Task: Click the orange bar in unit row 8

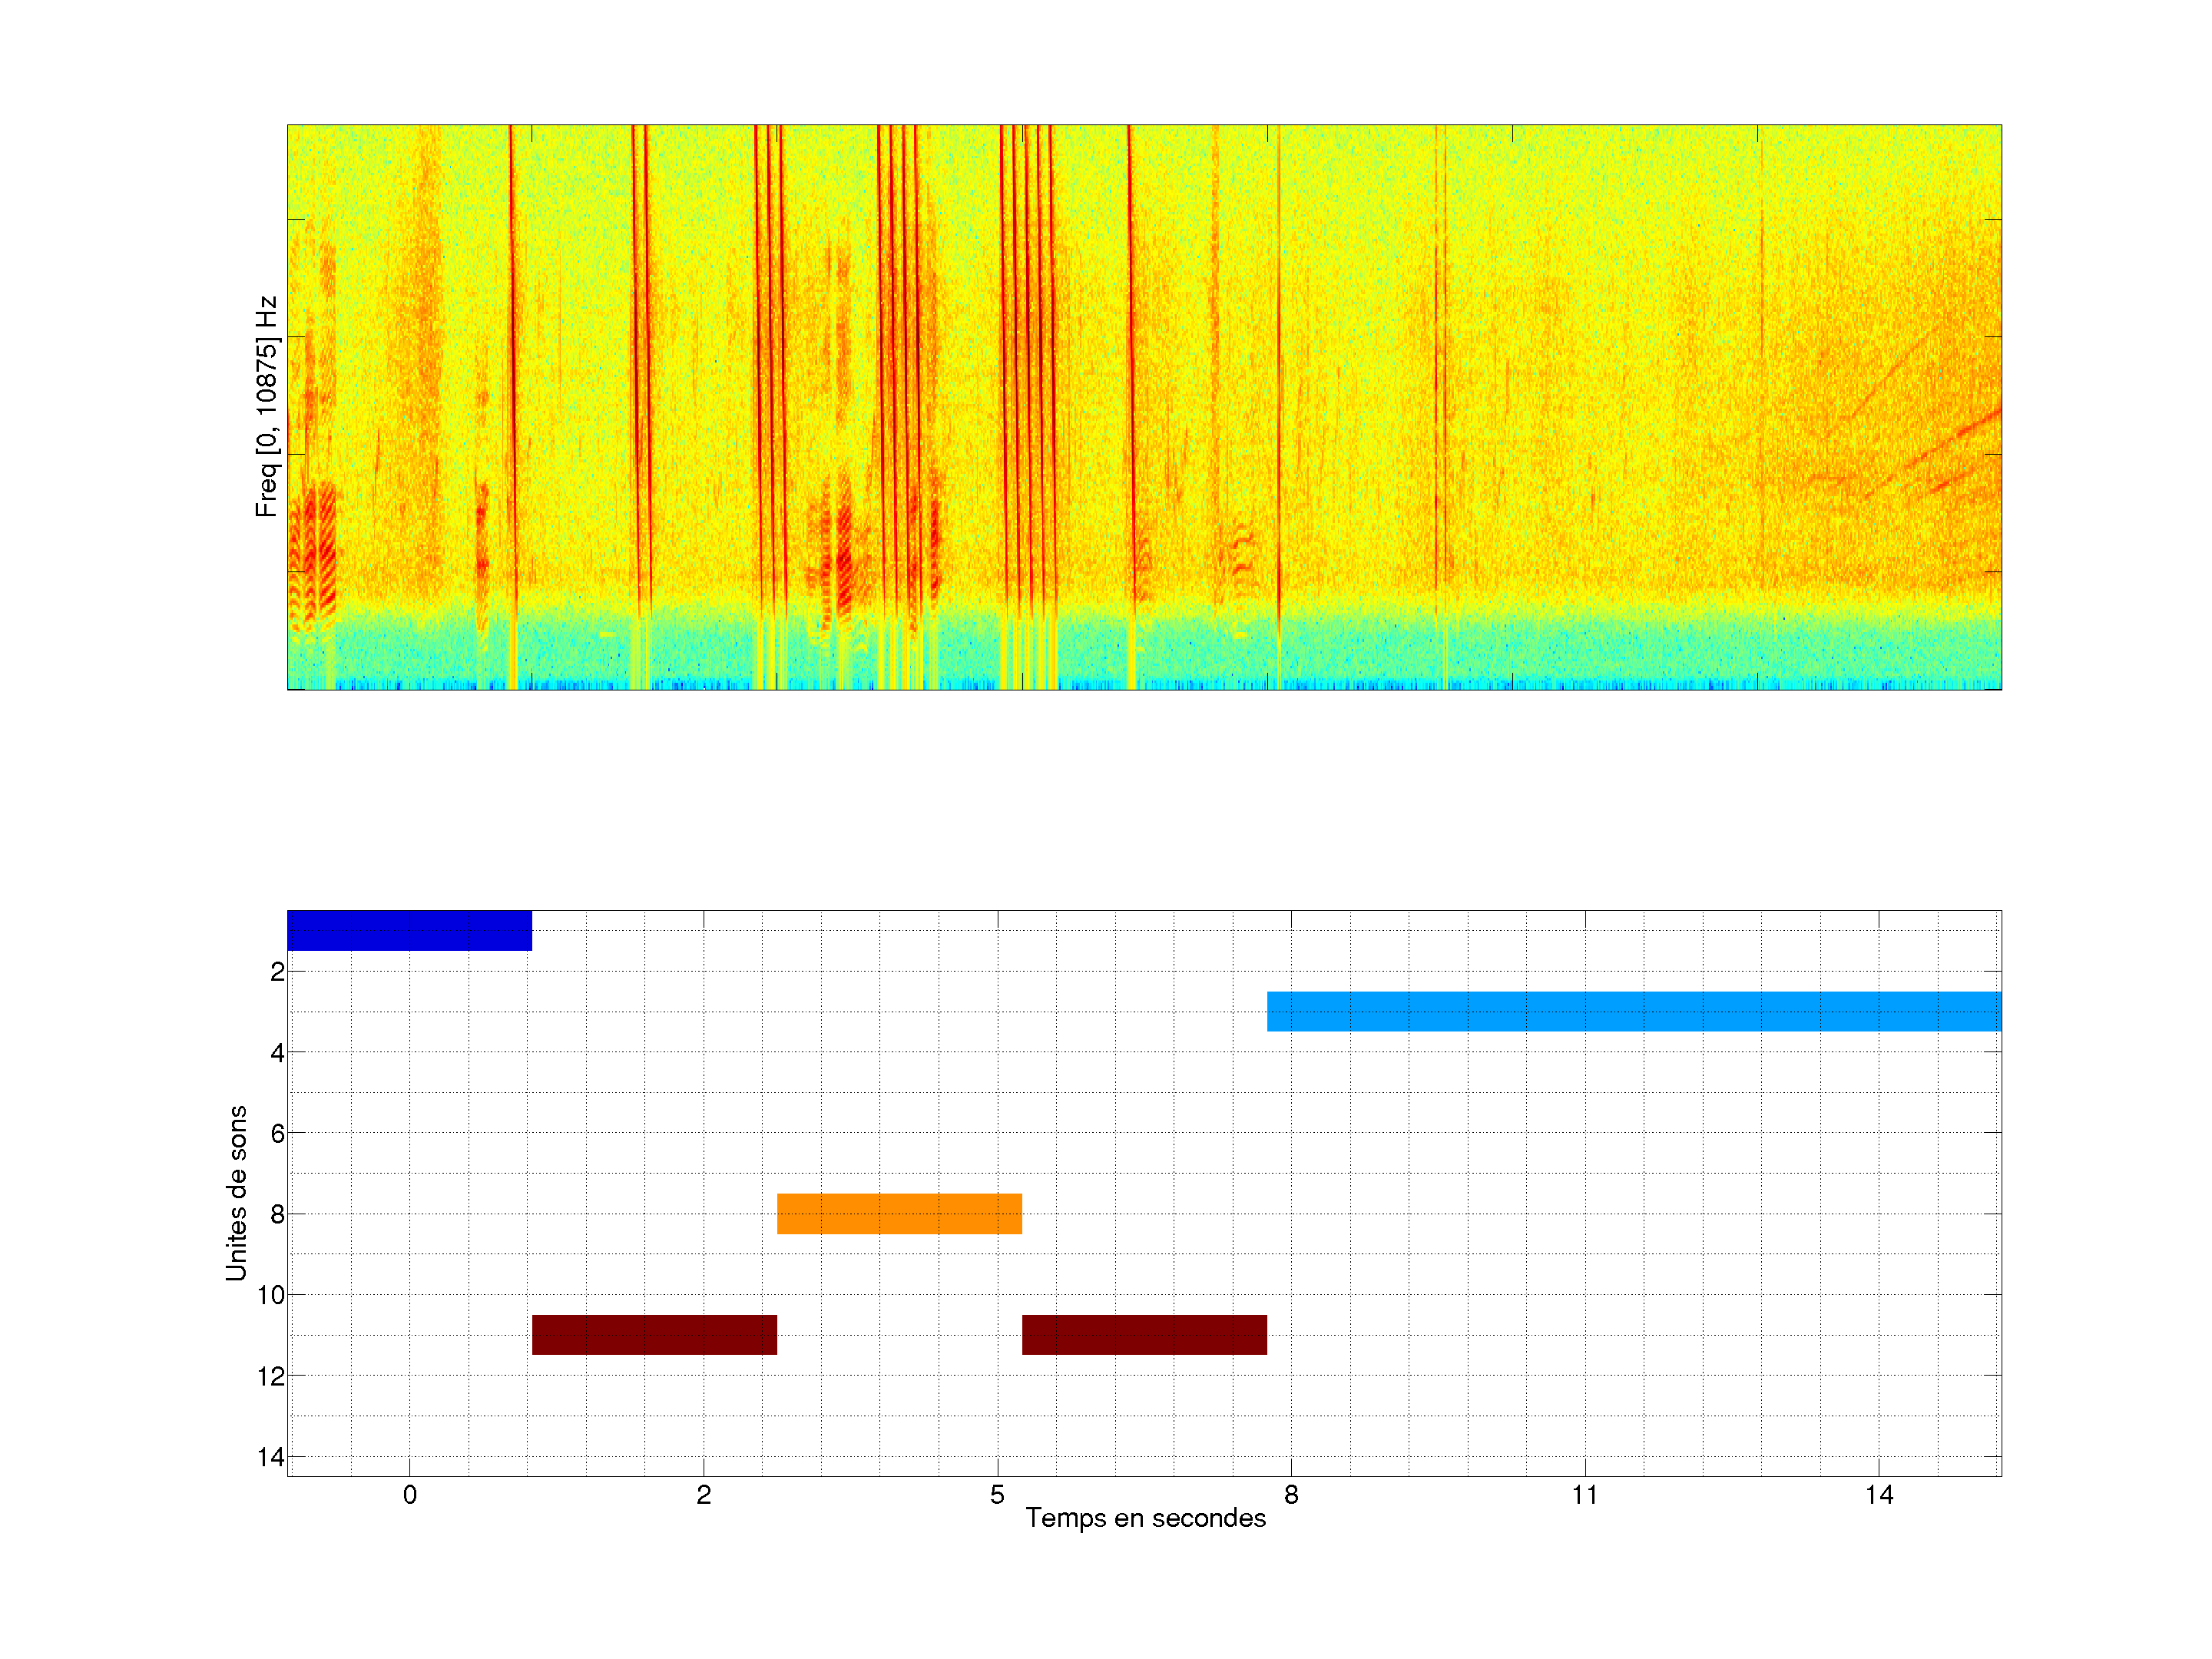Action: pos(899,1213)
